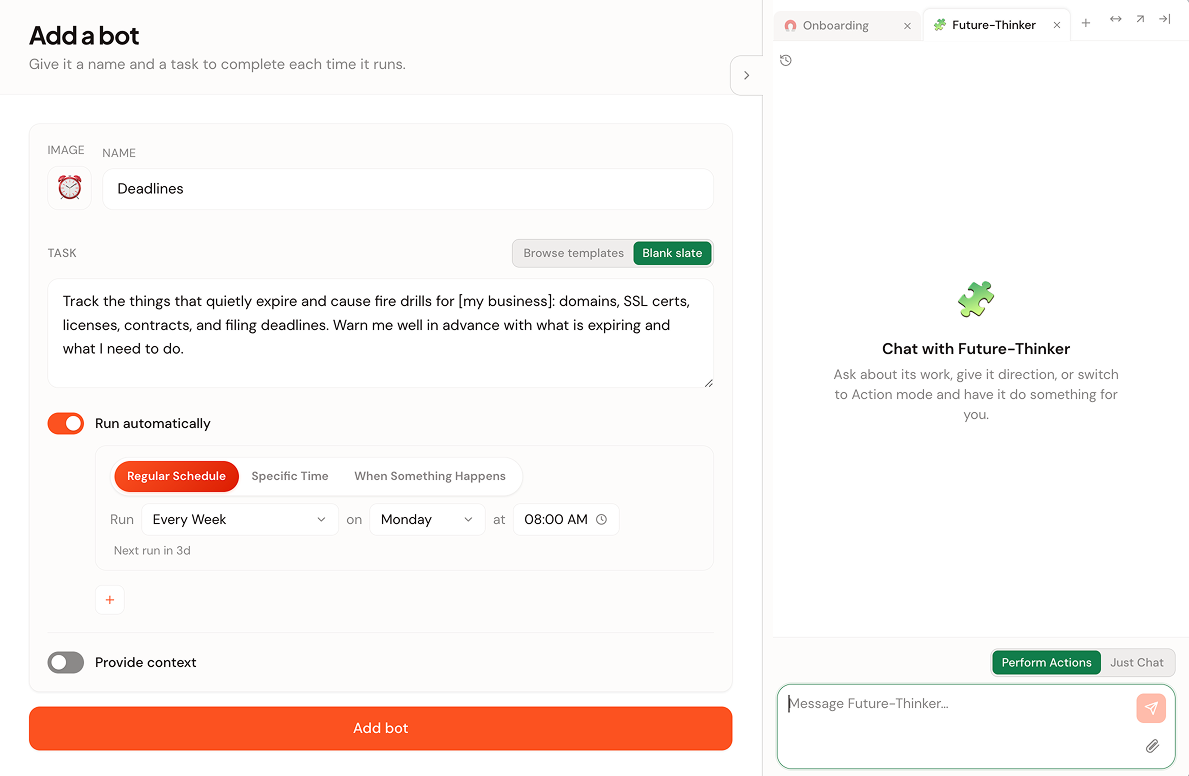This screenshot has width=1189, height=776.
Task: Enable Provide context switch
Action: point(66,662)
